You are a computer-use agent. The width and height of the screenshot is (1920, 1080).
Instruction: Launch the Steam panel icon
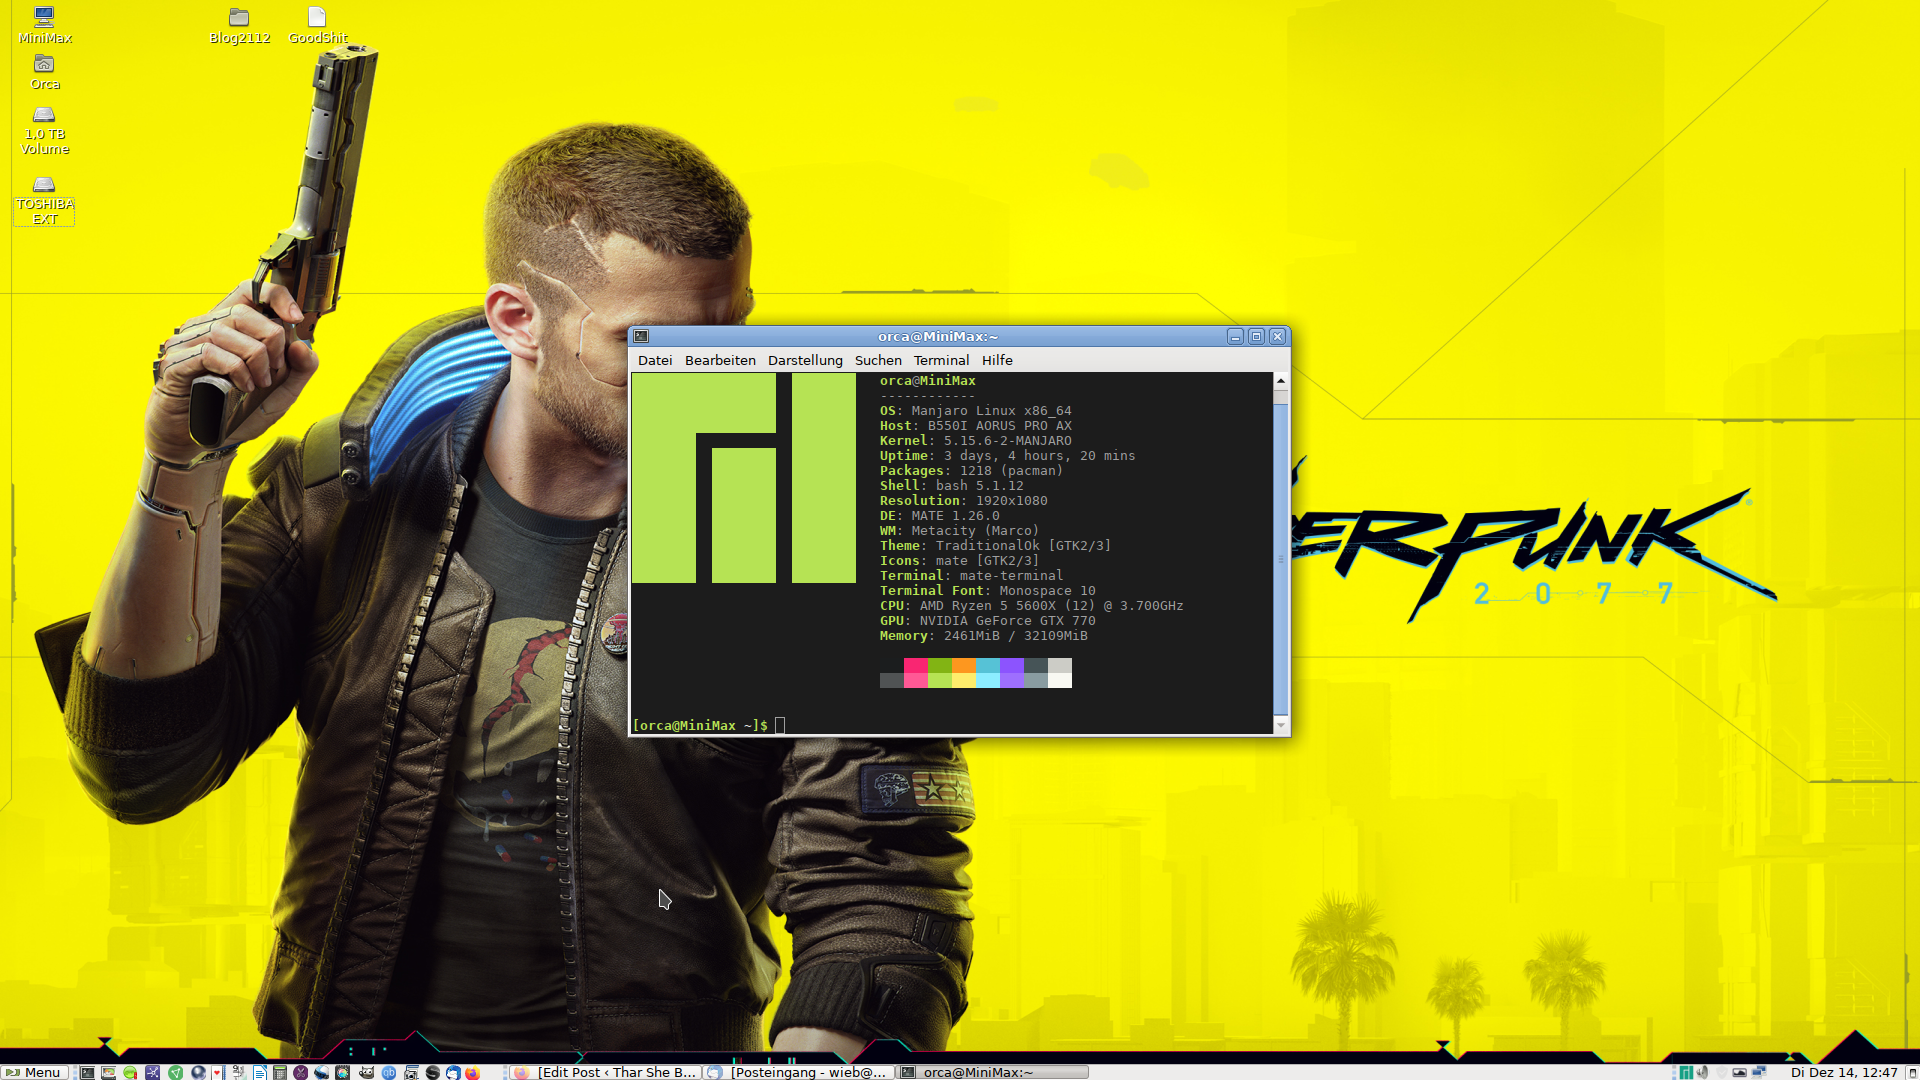(x=432, y=1072)
